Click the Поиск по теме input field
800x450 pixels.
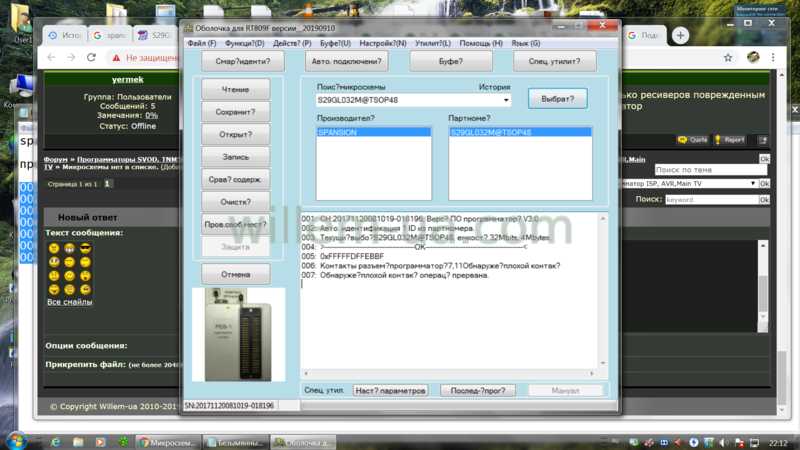pyautogui.click(x=711, y=170)
